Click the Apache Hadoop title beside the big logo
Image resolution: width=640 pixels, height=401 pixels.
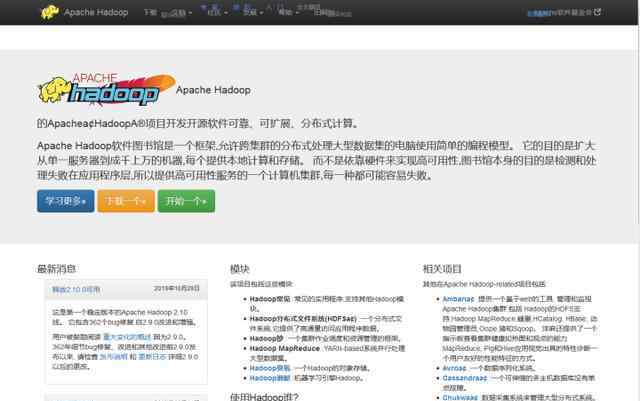(213, 90)
